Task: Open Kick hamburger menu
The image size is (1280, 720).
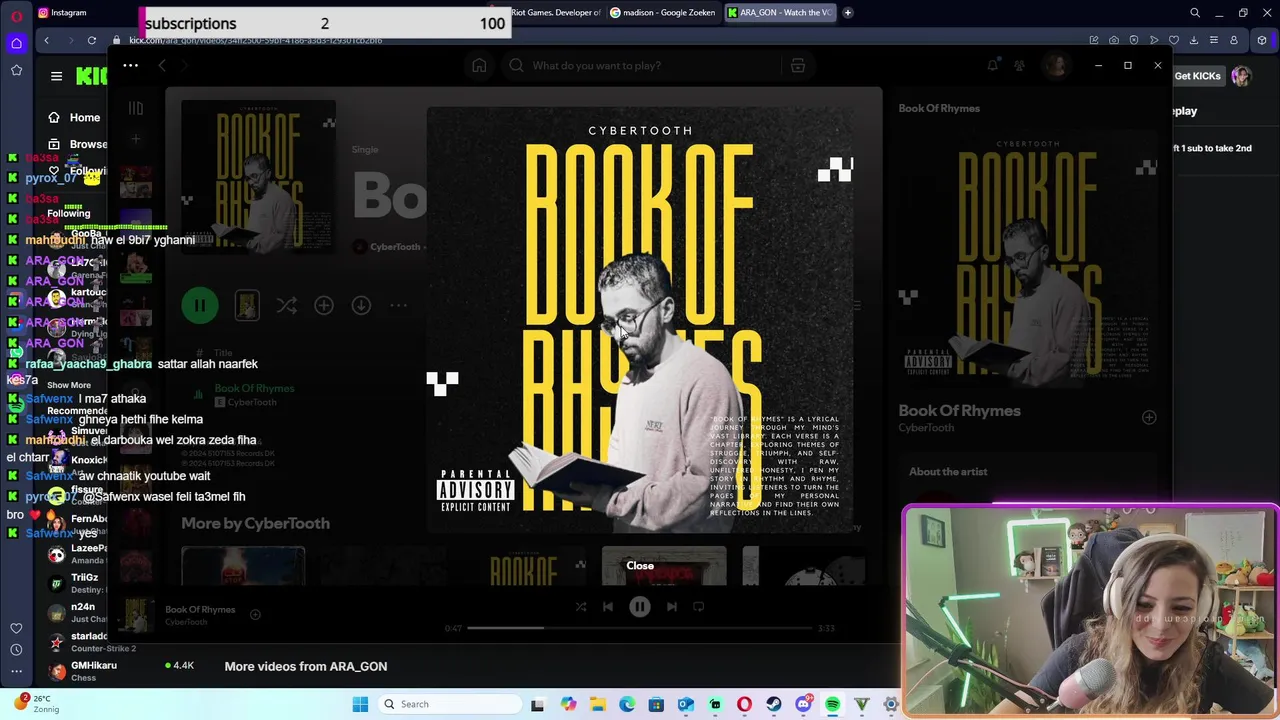Action: point(56,76)
